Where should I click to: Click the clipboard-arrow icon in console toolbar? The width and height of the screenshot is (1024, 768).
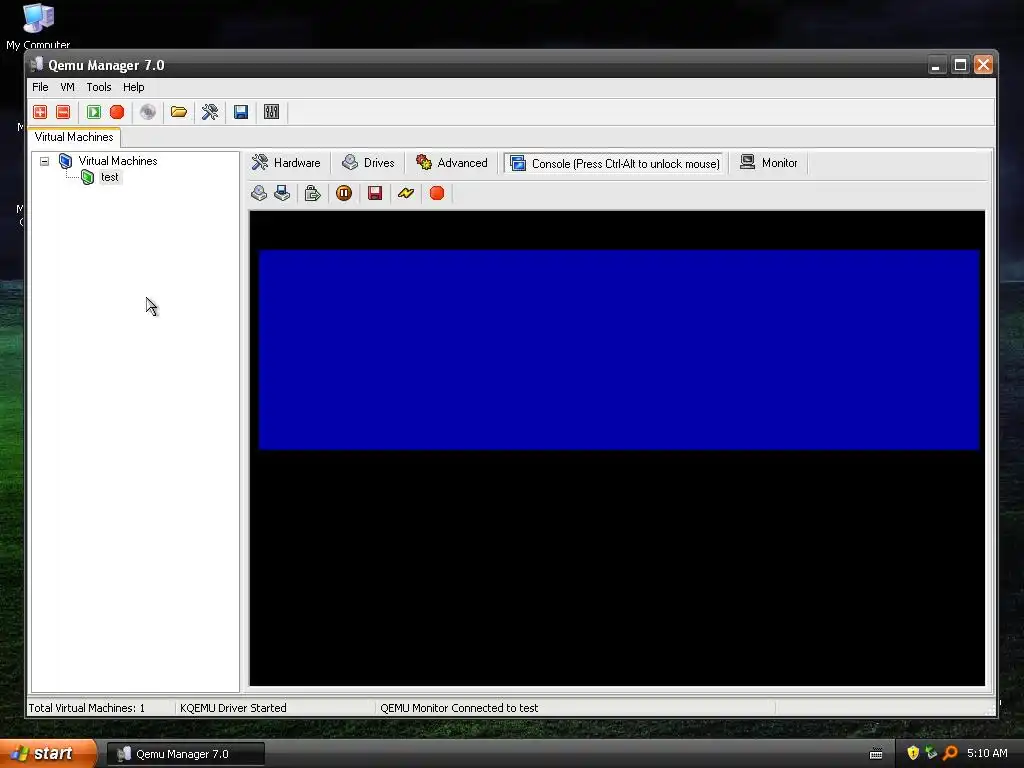point(313,193)
